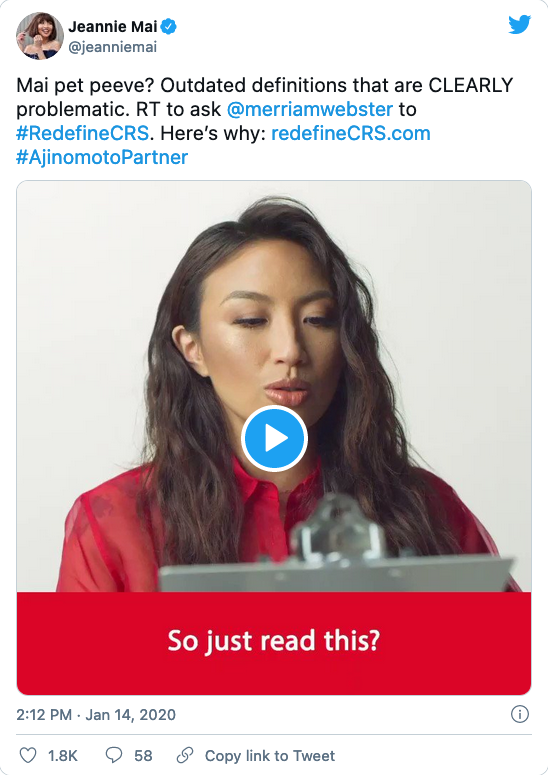Click the Jeannie Mai display name
Screen dimensions: 548x775
pyautogui.click(x=113, y=26)
